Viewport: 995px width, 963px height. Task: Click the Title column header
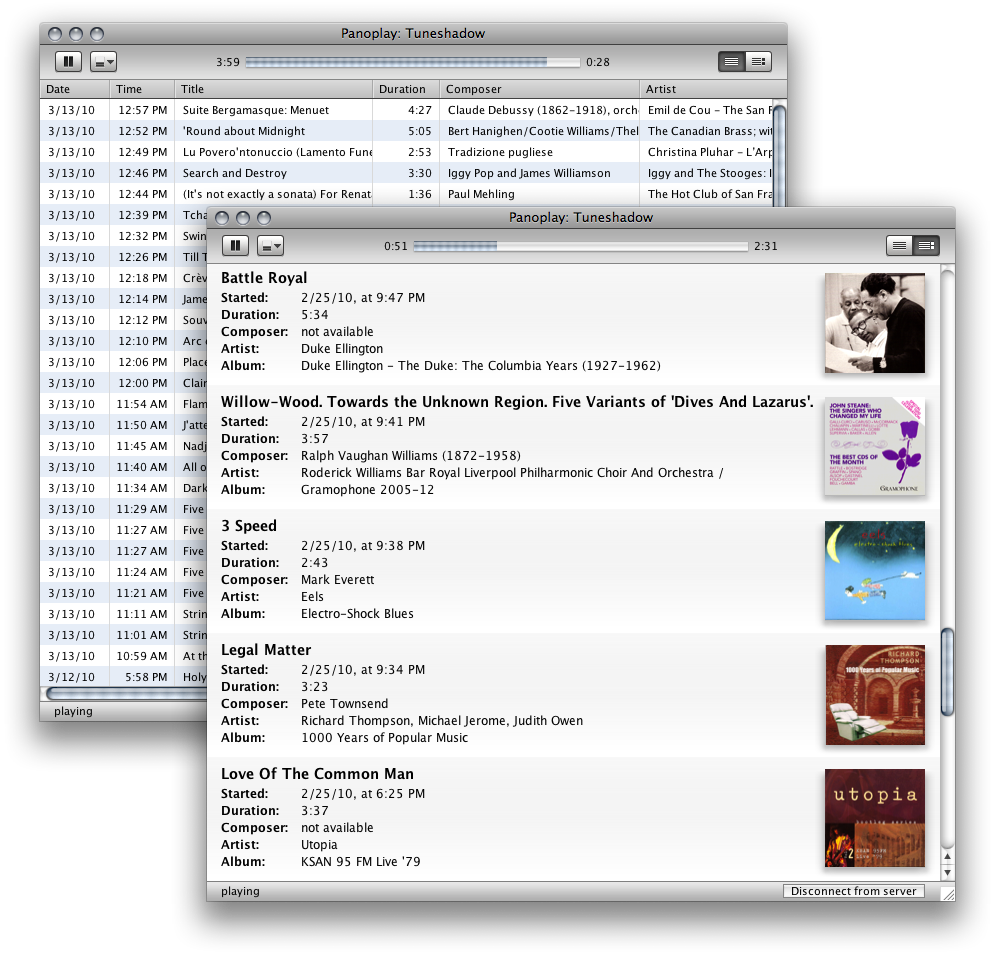coord(273,89)
